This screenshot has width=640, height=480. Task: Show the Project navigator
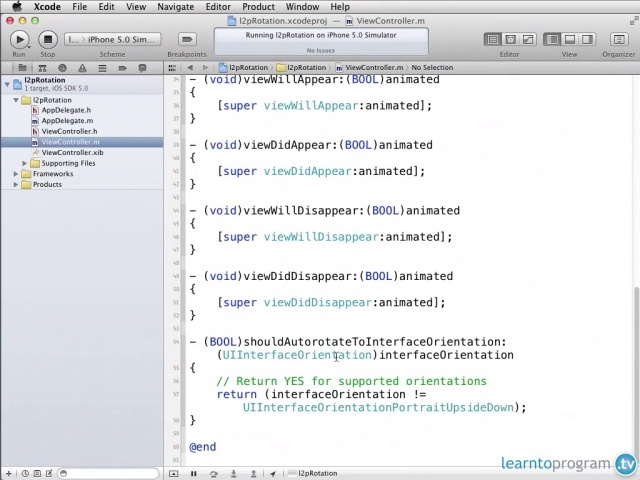(x=22, y=68)
